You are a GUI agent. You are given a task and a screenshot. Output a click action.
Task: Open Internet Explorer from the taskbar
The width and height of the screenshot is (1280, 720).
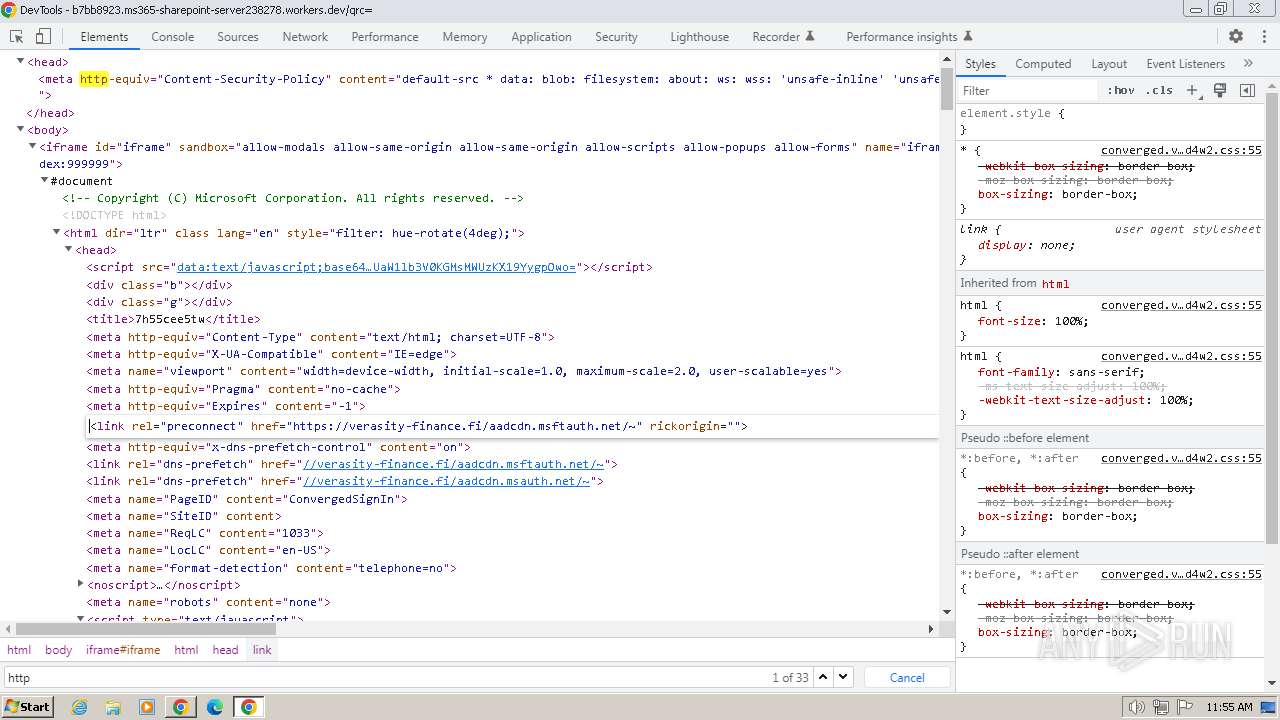tap(80, 707)
